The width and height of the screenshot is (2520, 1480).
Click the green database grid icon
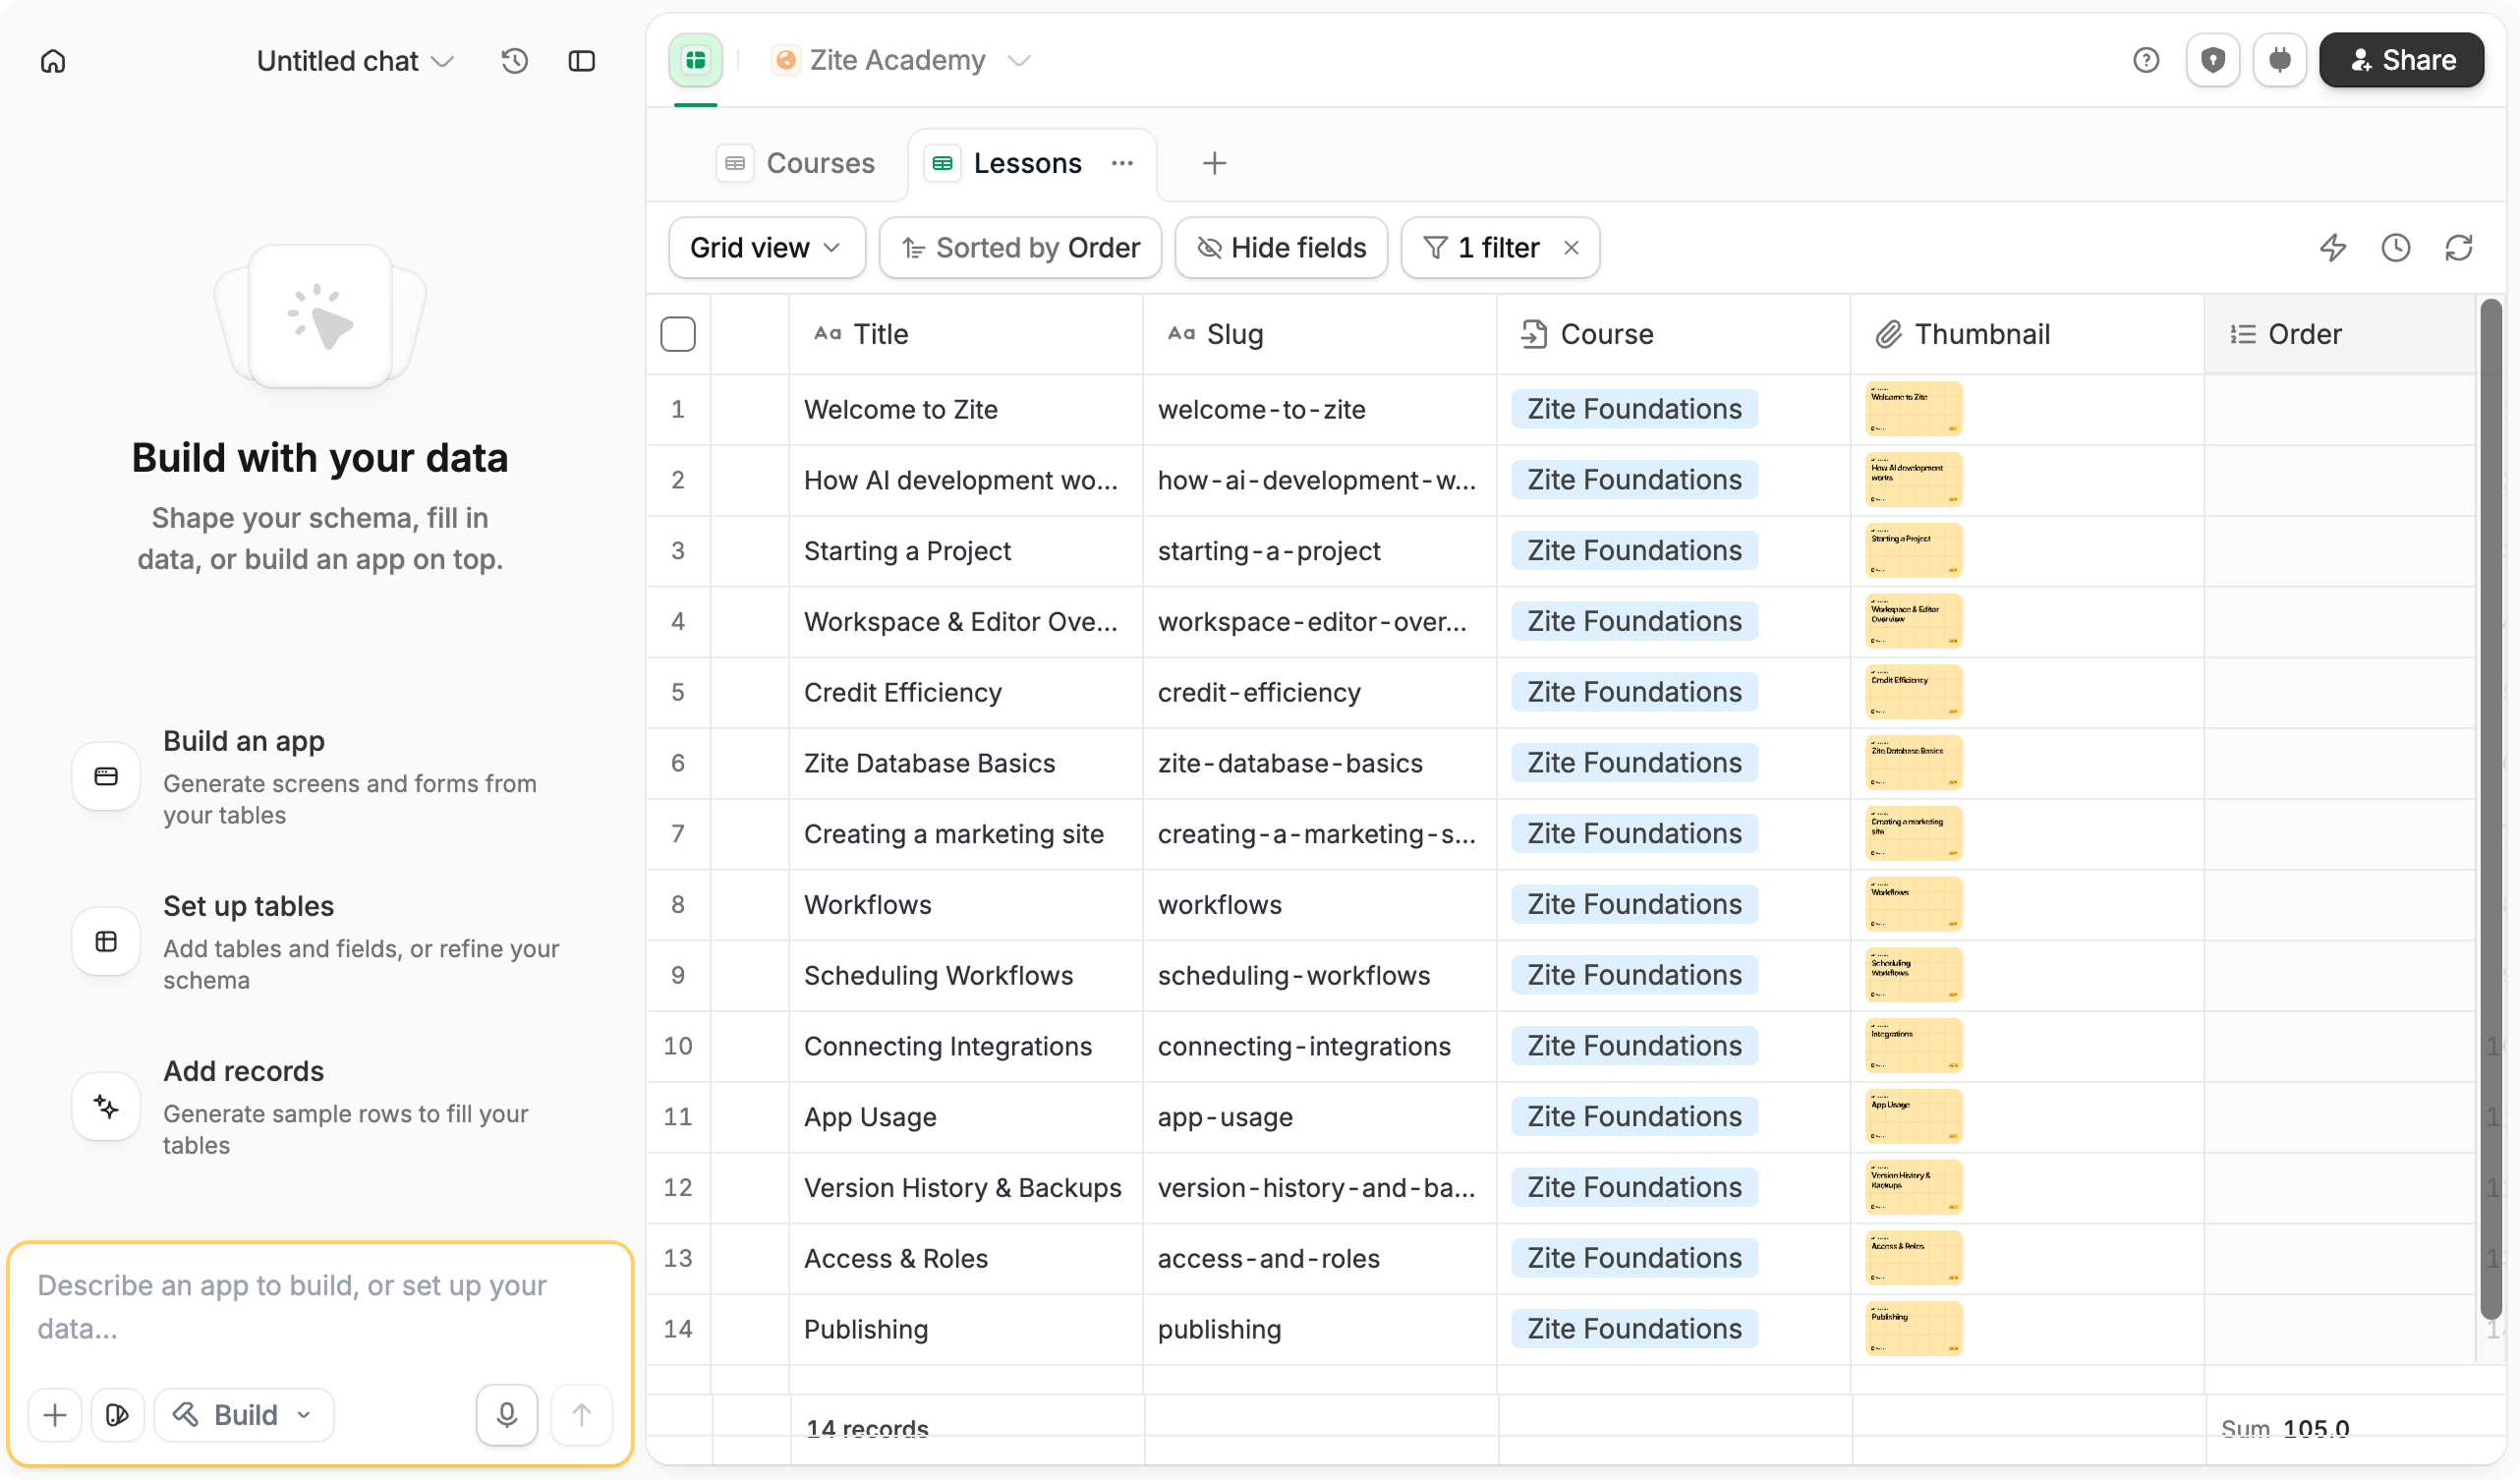click(x=696, y=60)
